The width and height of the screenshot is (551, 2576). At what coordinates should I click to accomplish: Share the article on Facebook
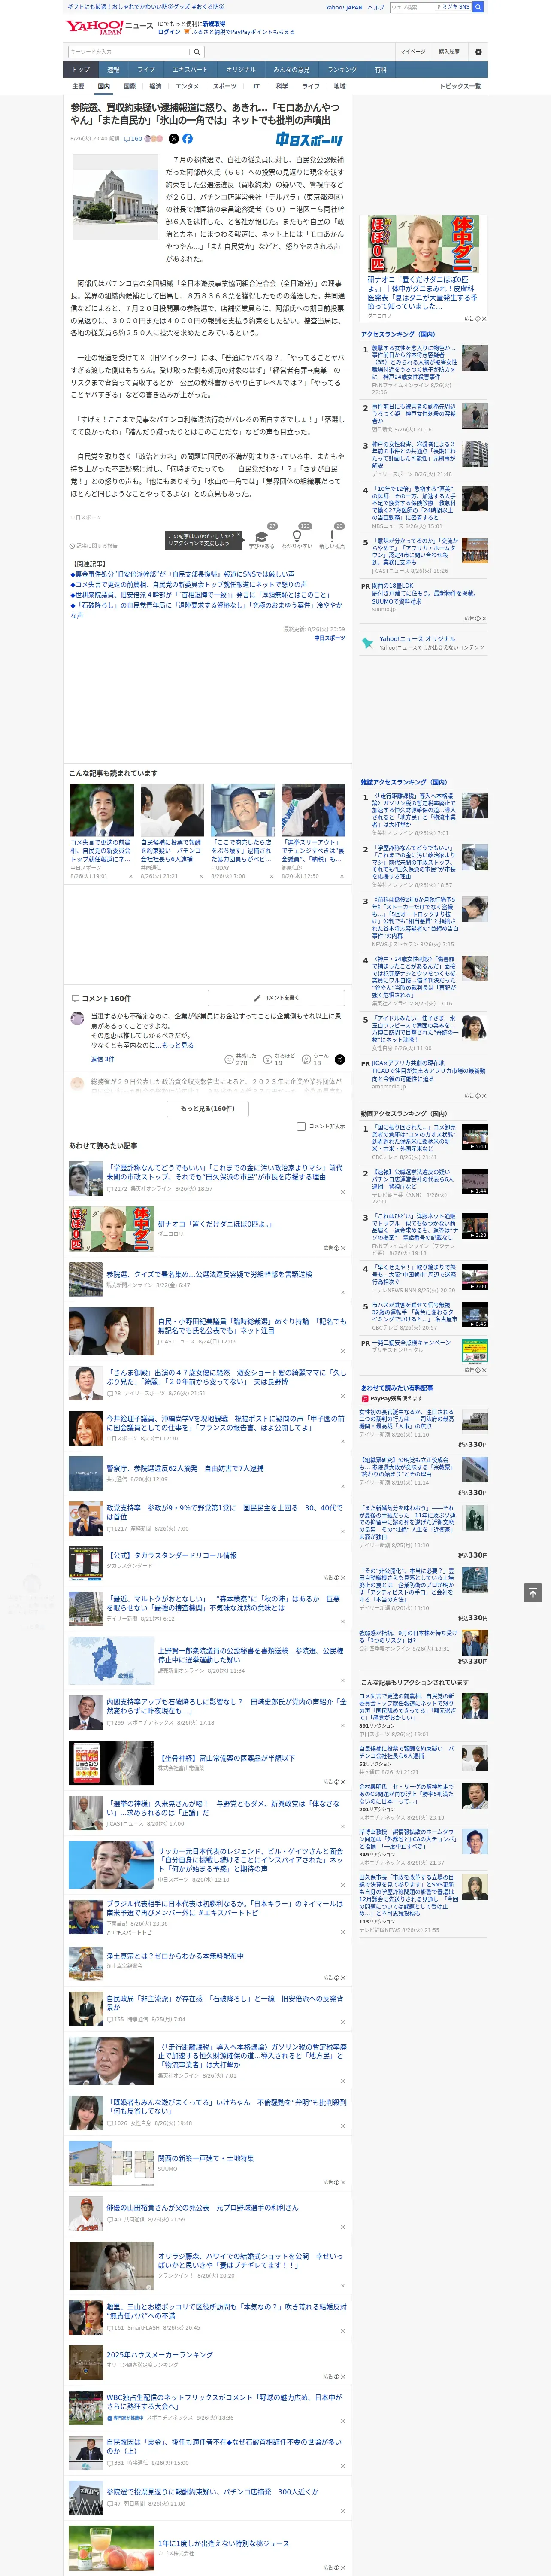tap(187, 139)
